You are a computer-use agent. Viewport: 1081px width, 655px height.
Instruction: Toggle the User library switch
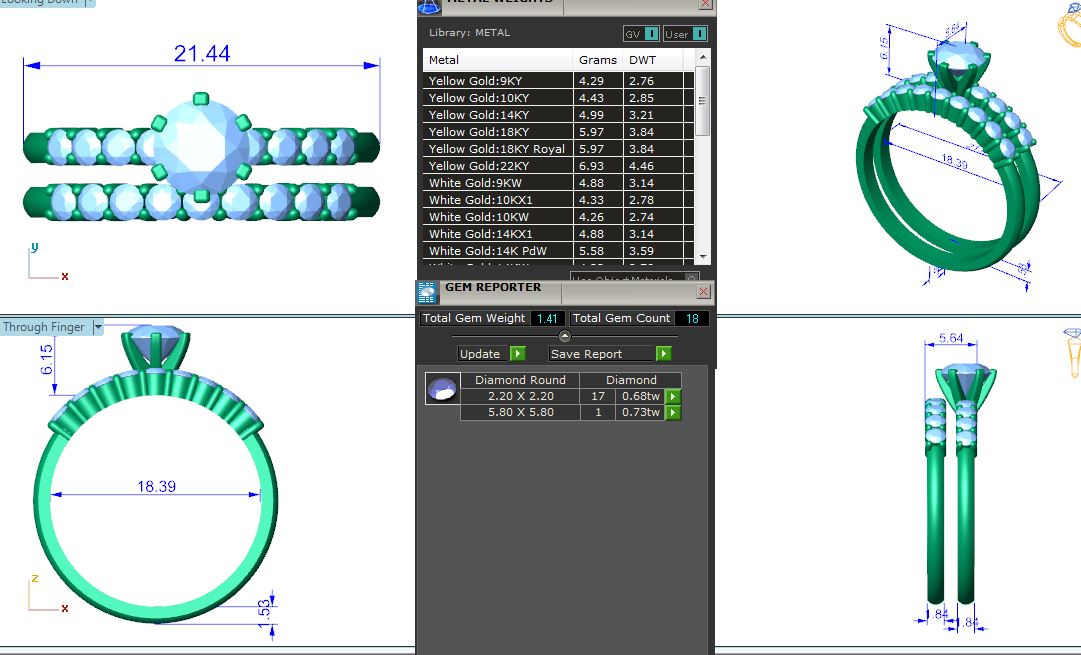click(699, 34)
